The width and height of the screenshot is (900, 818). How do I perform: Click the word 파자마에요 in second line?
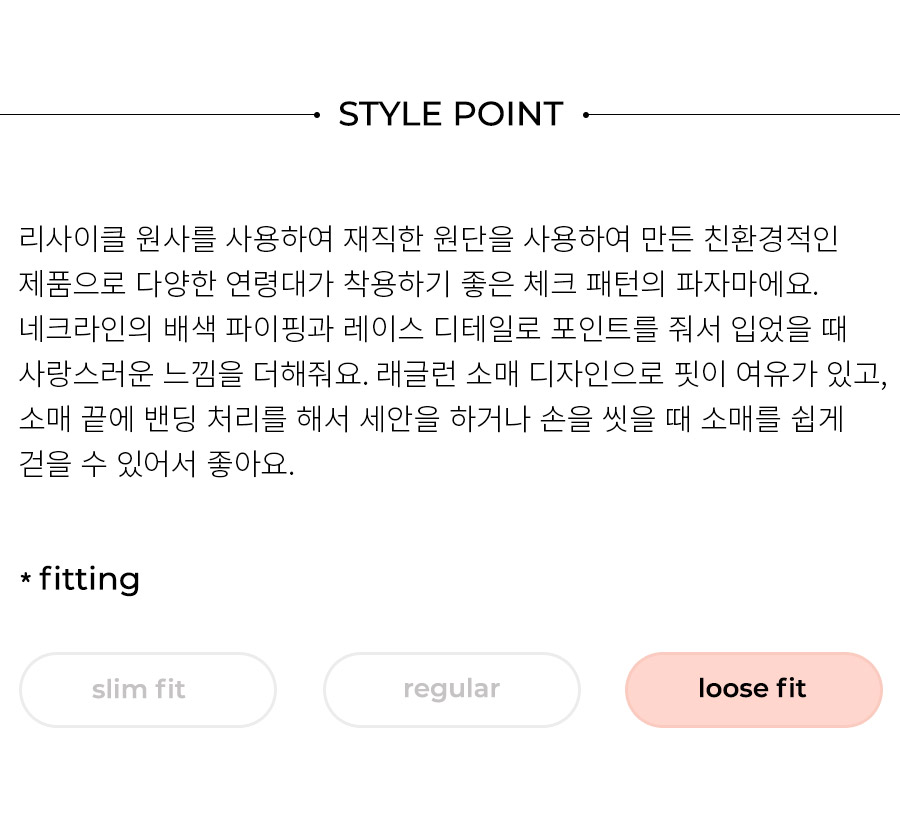744,284
